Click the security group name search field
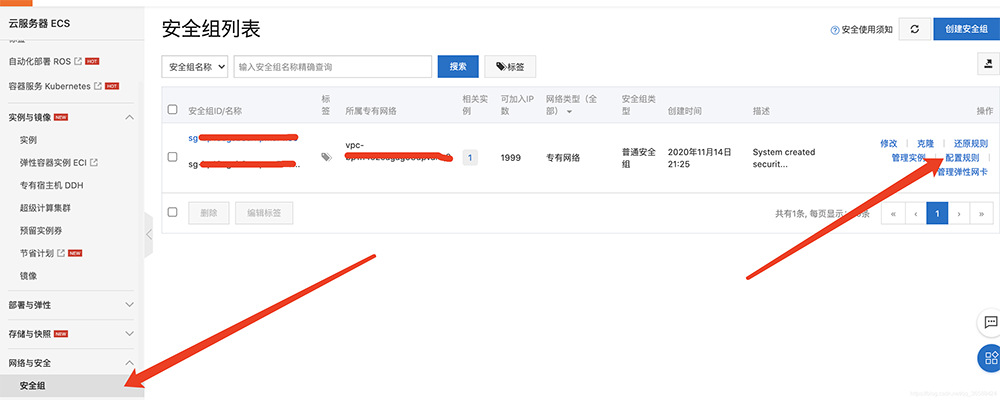 click(x=332, y=67)
